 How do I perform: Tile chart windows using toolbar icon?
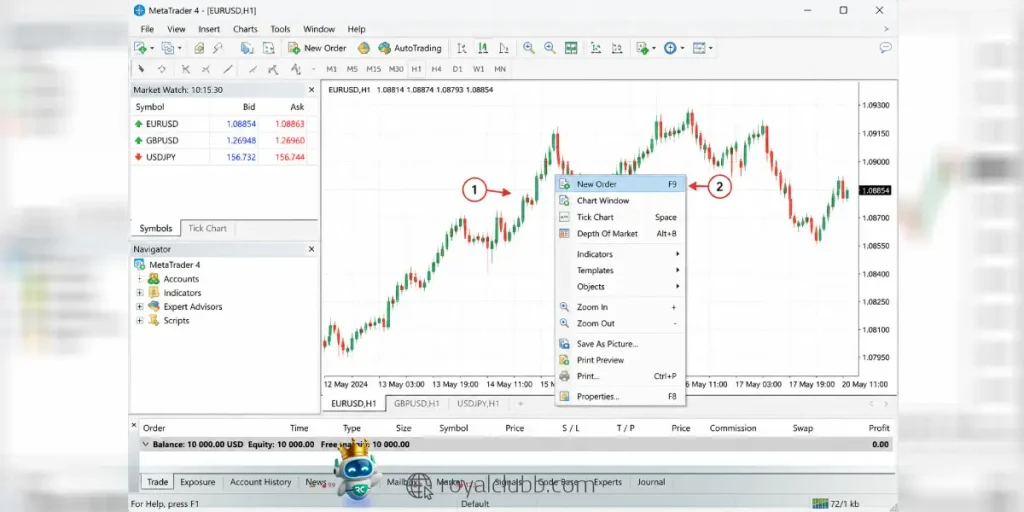point(571,48)
